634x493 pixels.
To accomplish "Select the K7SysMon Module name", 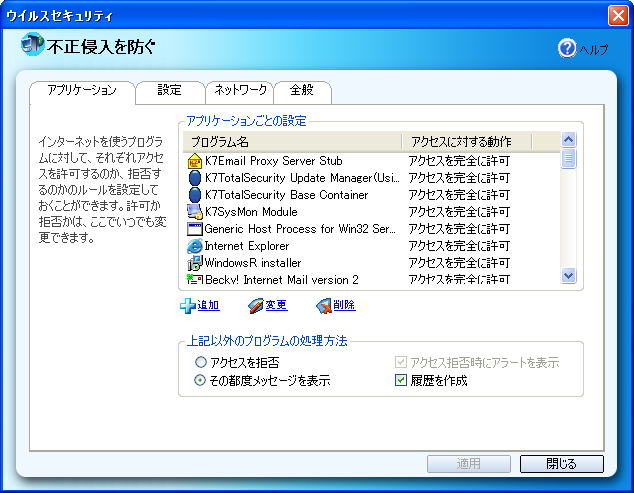I will coord(251,212).
